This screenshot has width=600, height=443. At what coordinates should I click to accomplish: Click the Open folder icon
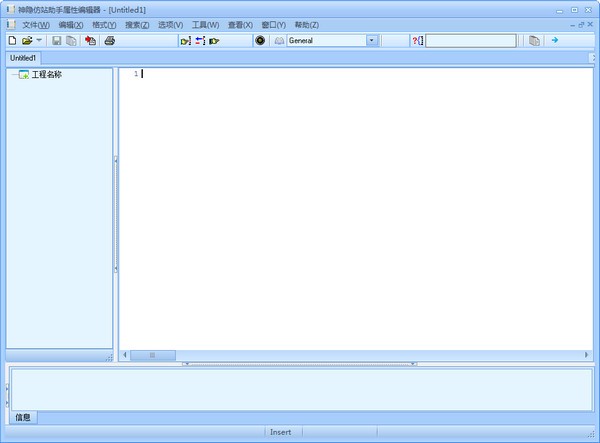pyautogui.click(x=27, y=41)
